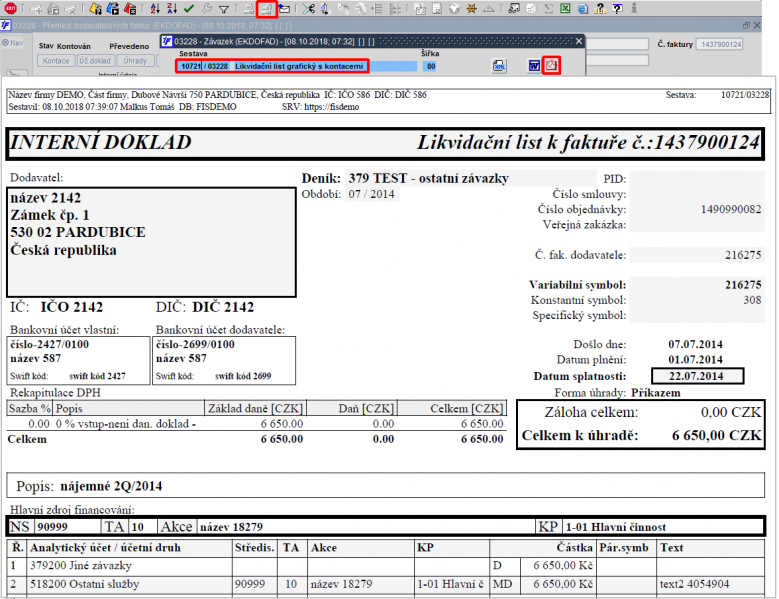
Task: Click the envelope mail icon
Action: point(284,9)
